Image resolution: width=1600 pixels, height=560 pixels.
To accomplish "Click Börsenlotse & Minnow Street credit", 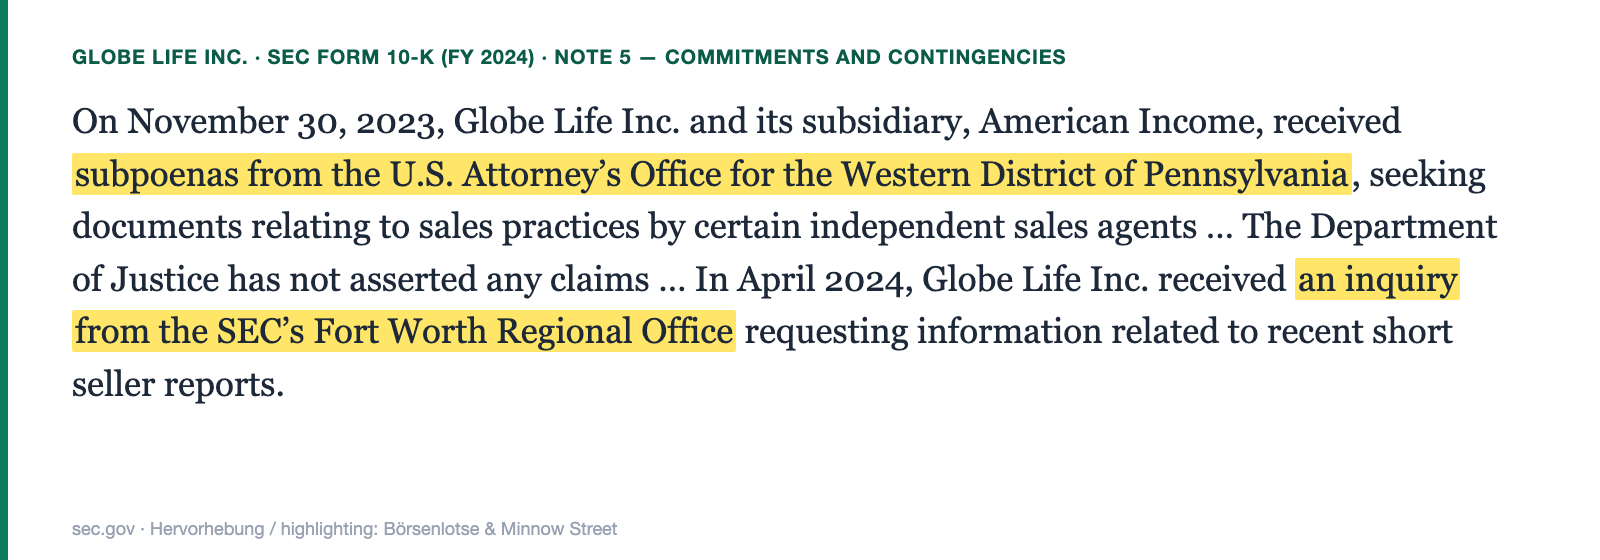I will pos(500,529).
